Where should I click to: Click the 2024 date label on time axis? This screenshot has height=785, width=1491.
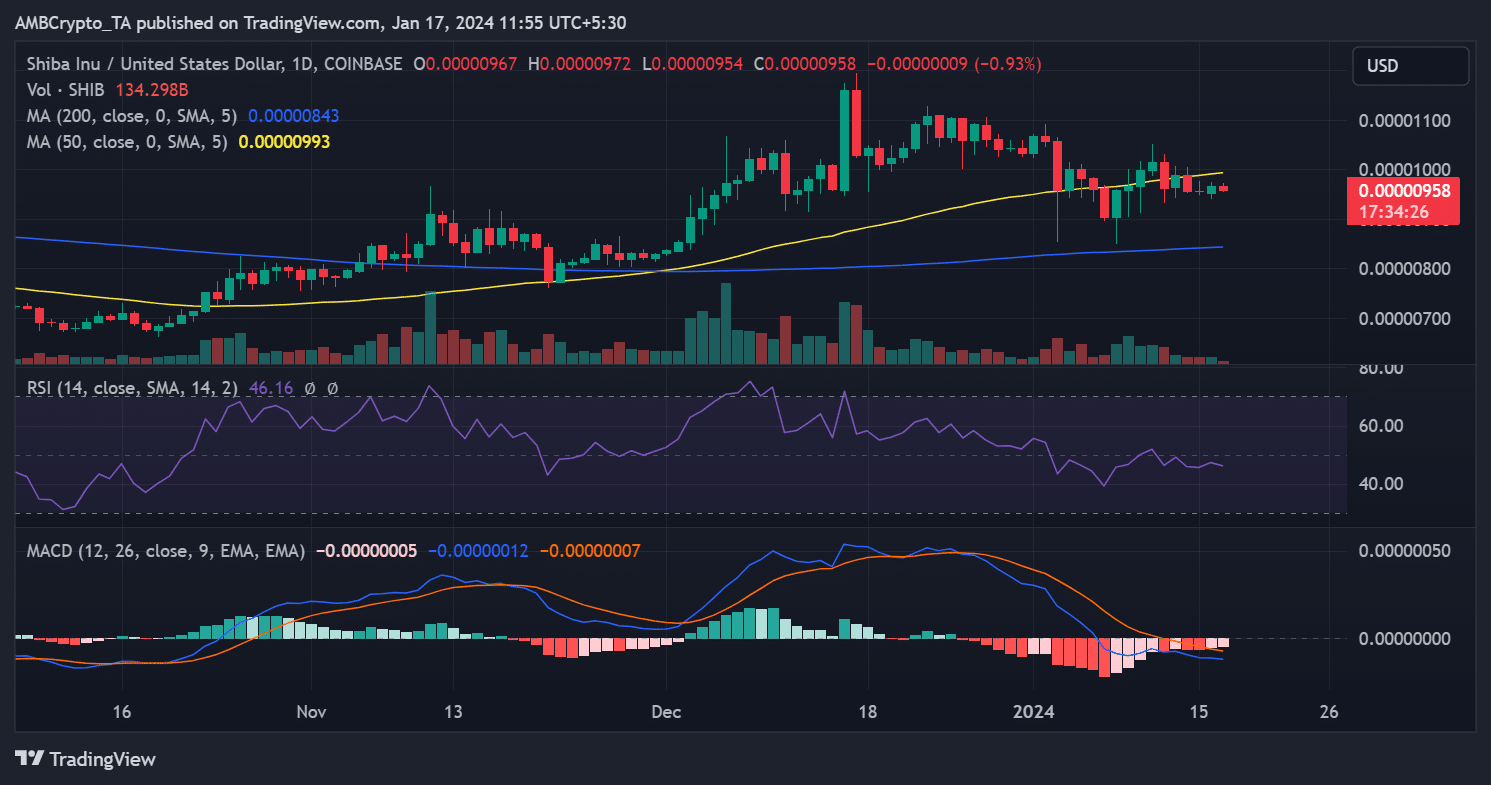[x=1034, y=712]
